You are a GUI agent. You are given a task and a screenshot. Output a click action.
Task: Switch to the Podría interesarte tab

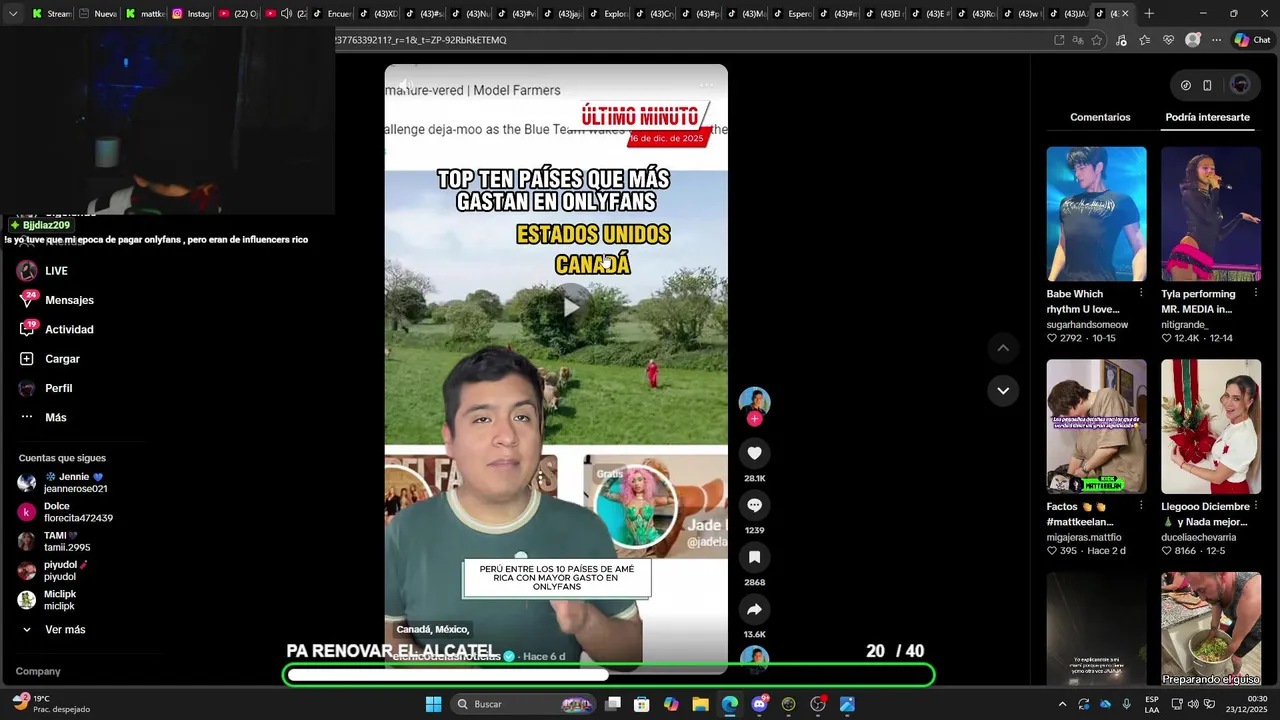[1207, 117]
